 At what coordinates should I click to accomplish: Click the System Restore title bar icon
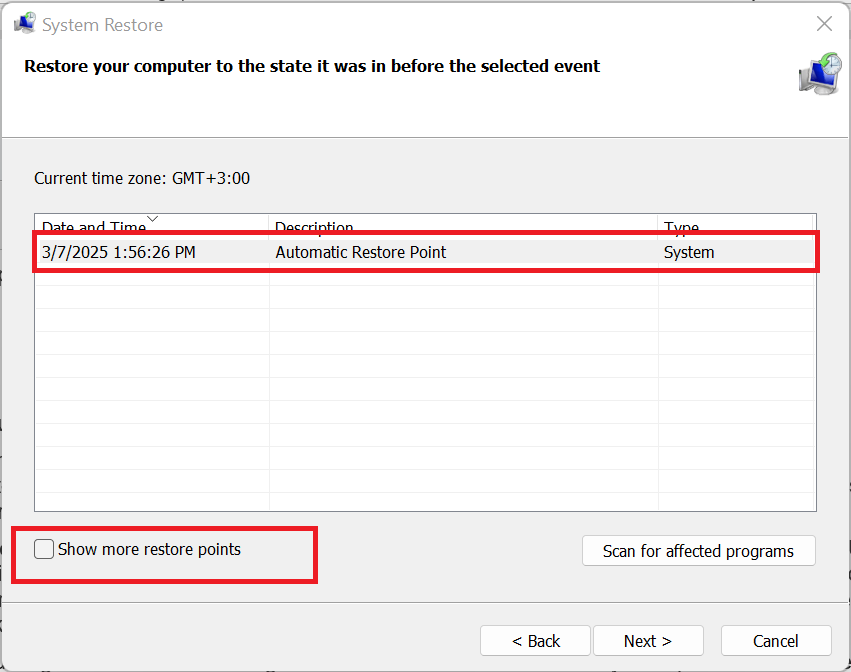[x=24, y=24]
